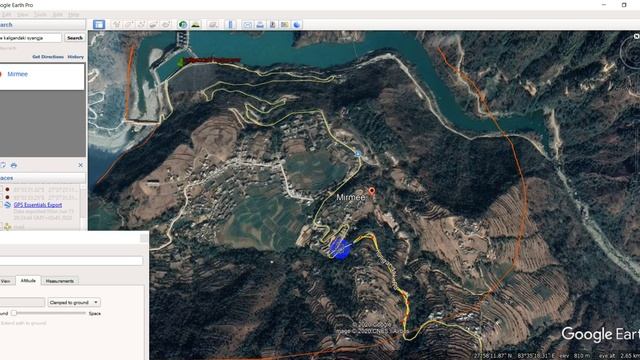This screenshot has height=360, width=640.
Task: Select the Add Path tool
Action: pyautogui.click(x=141, y=25)
